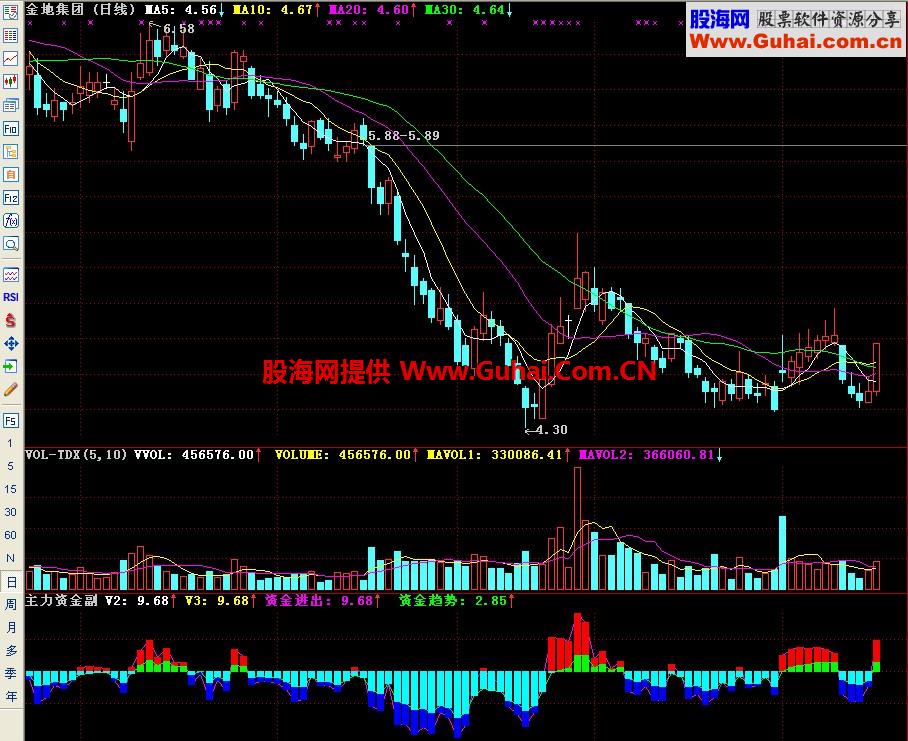Switch to 60-minute period
Viewport: 908px width, 741px height.
[x=10, y=535]
